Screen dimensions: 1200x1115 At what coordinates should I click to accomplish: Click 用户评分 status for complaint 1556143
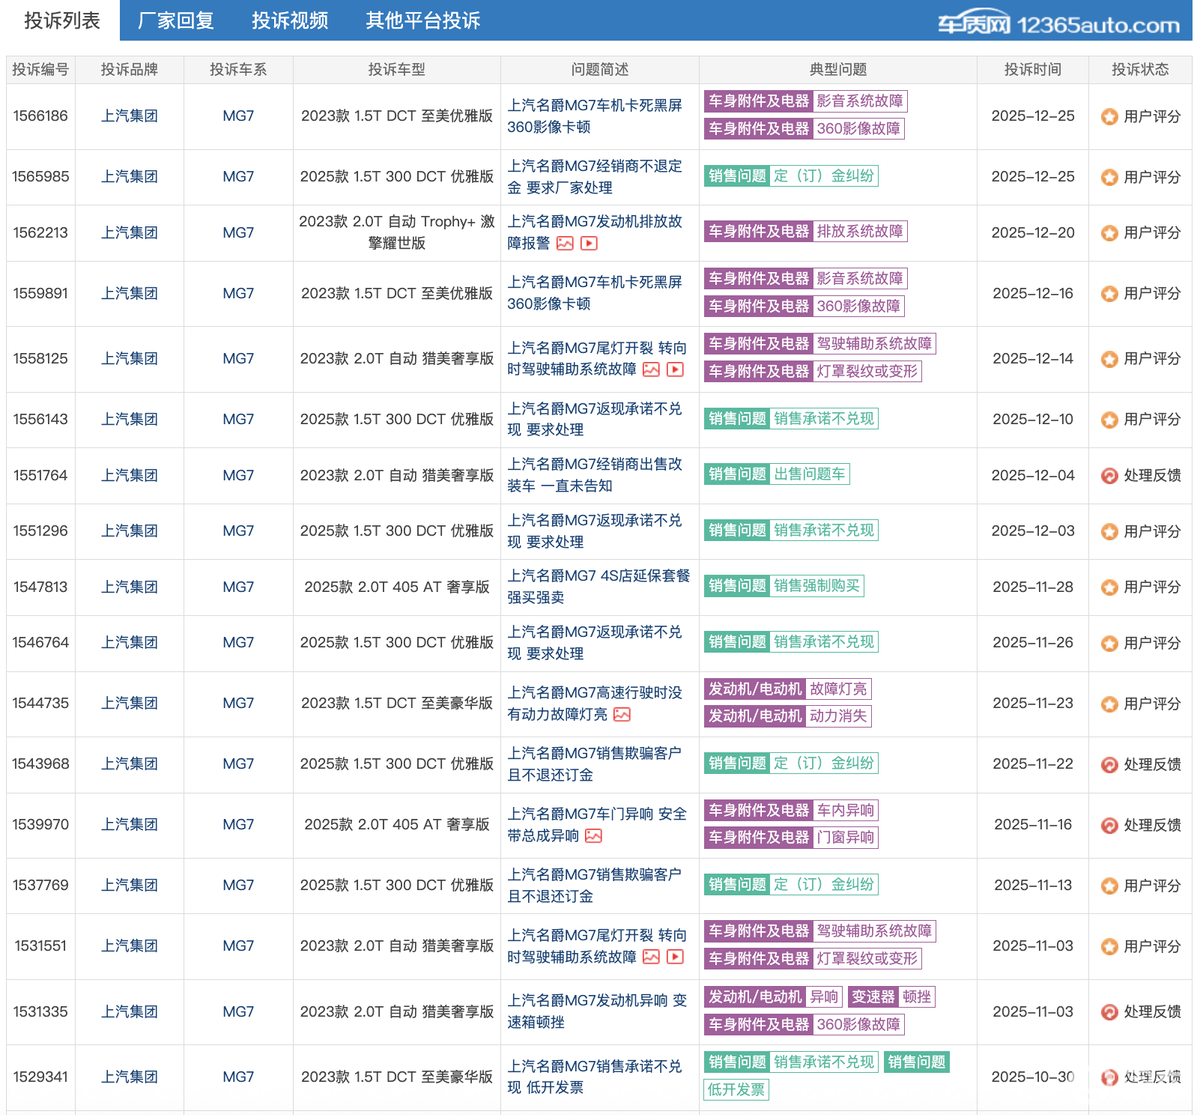1151,420
